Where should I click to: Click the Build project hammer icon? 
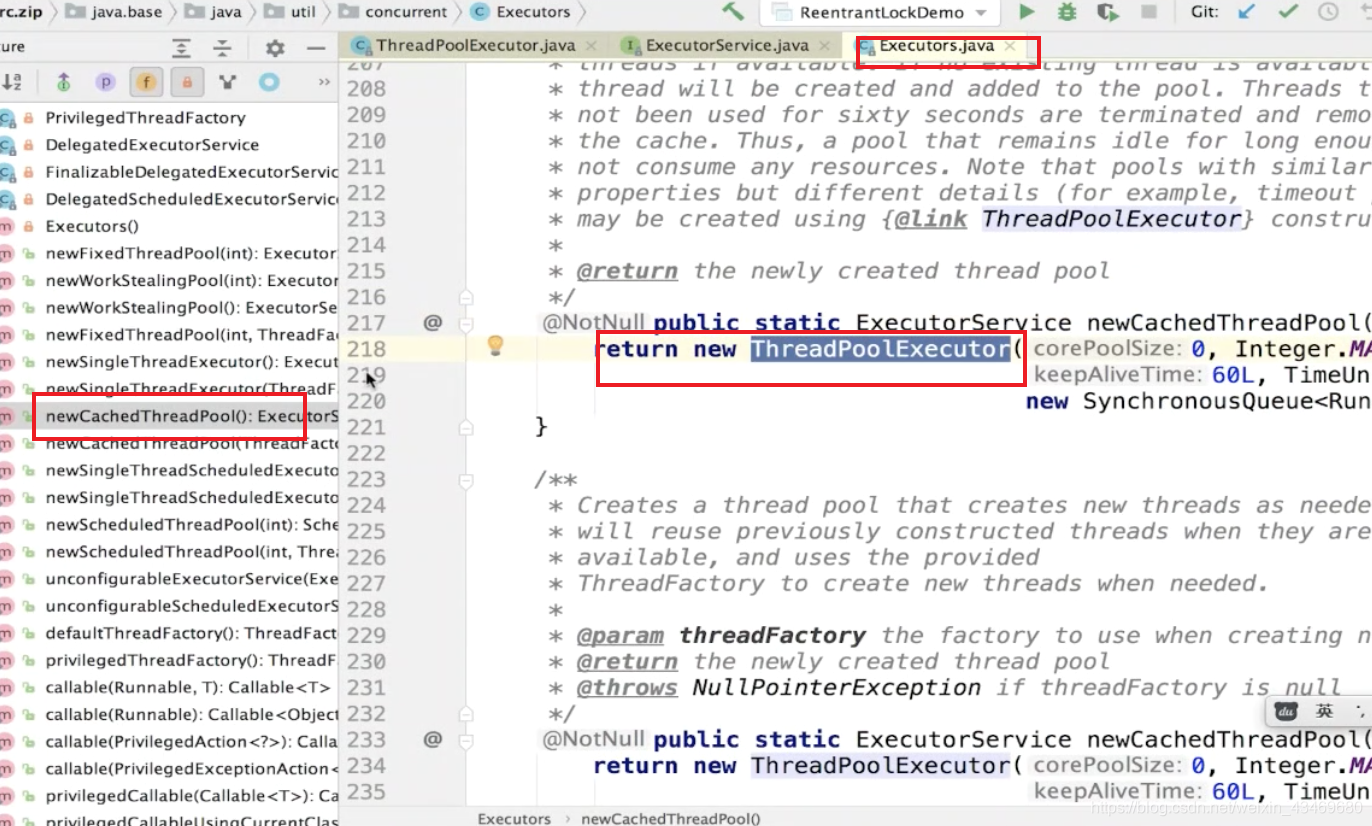(x=733, y=12)
